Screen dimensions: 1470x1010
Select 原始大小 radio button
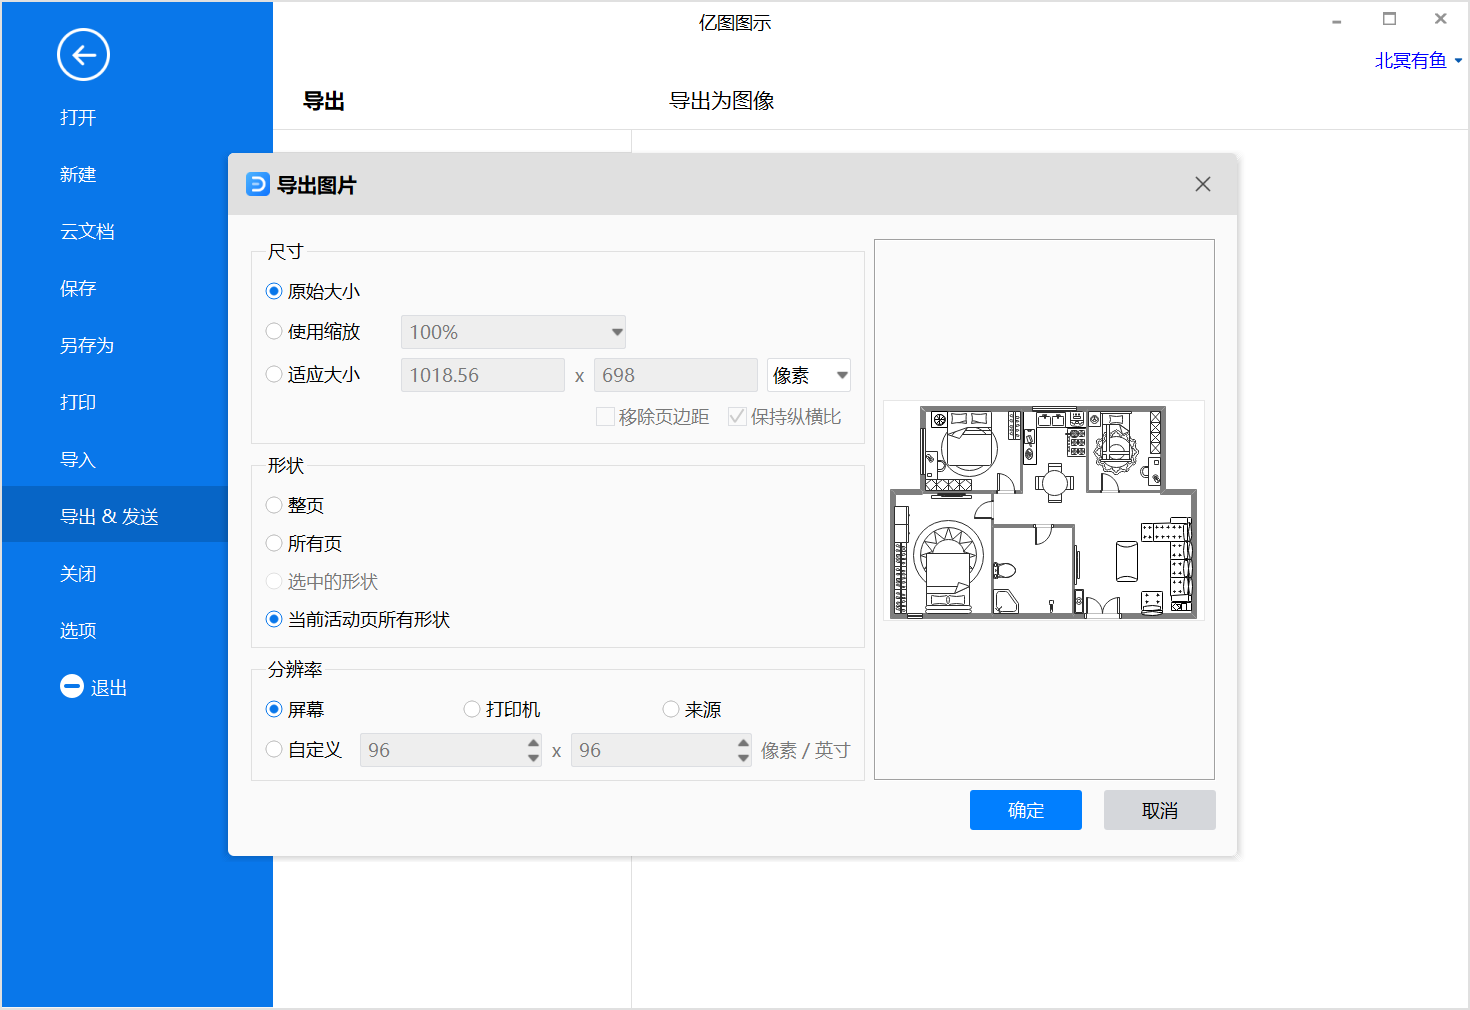[x=274, y=291]
